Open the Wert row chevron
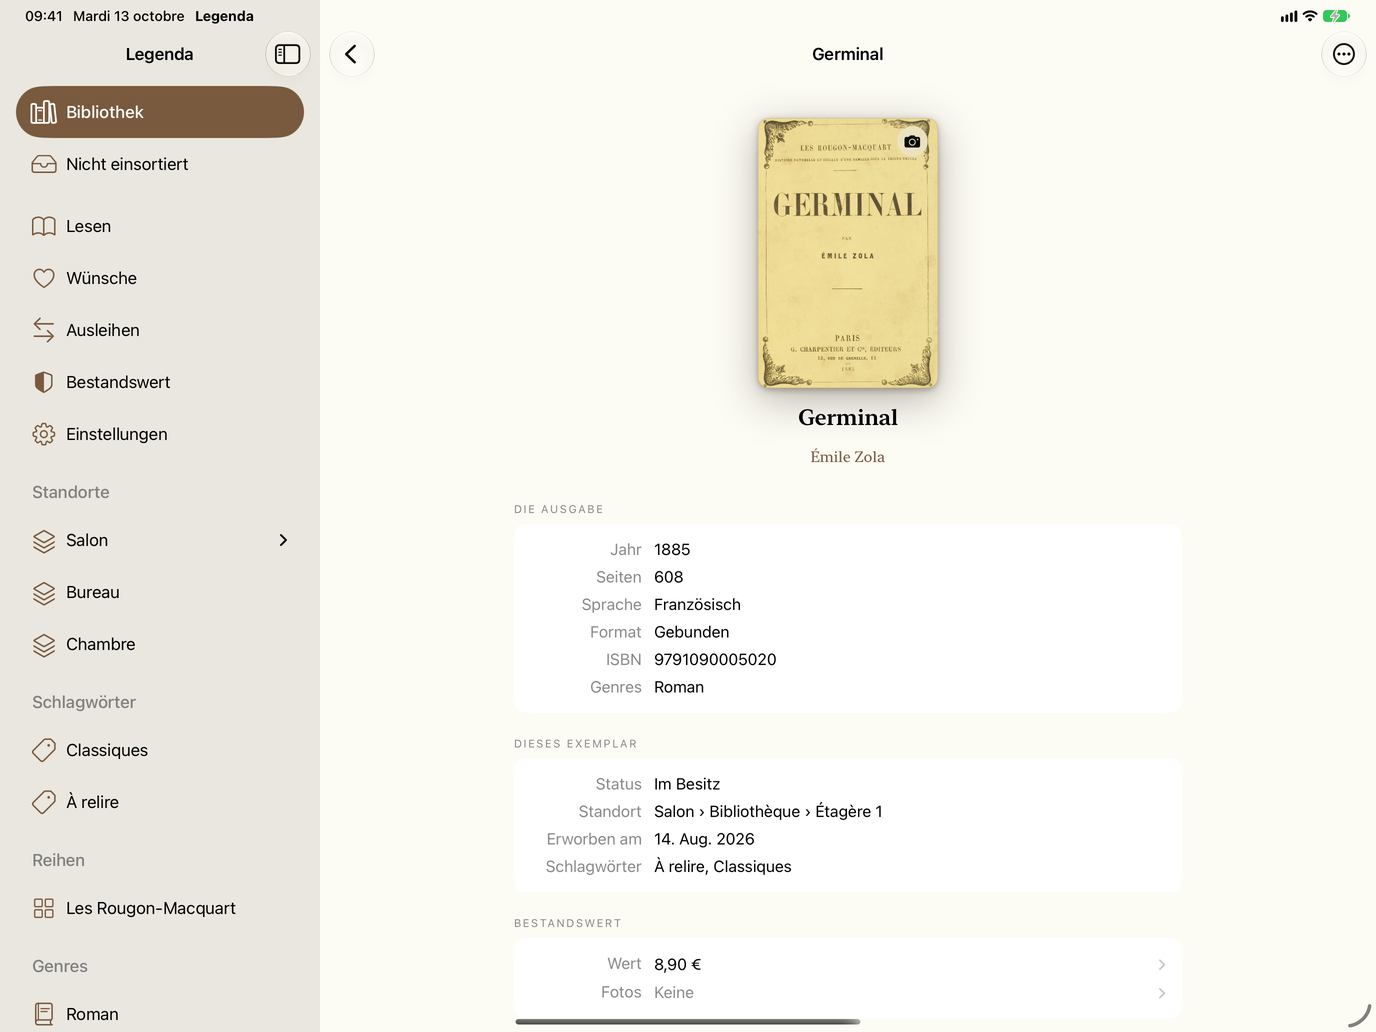This screenshot has height=1032, width=1376. point(1161,965)
